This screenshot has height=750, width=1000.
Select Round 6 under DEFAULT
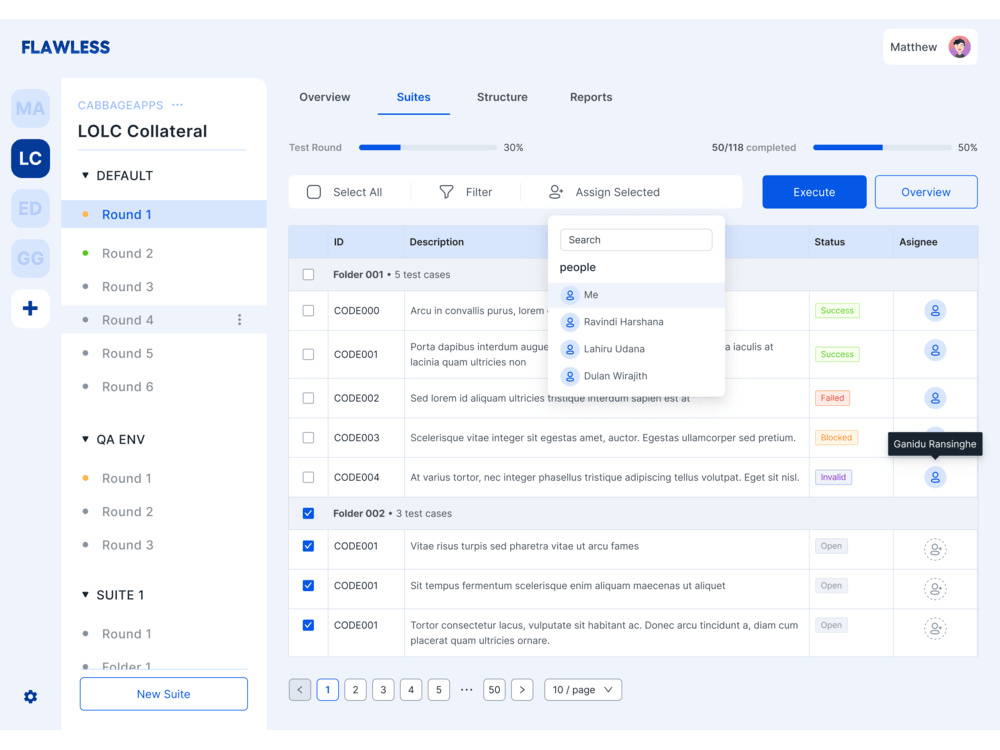127,386
